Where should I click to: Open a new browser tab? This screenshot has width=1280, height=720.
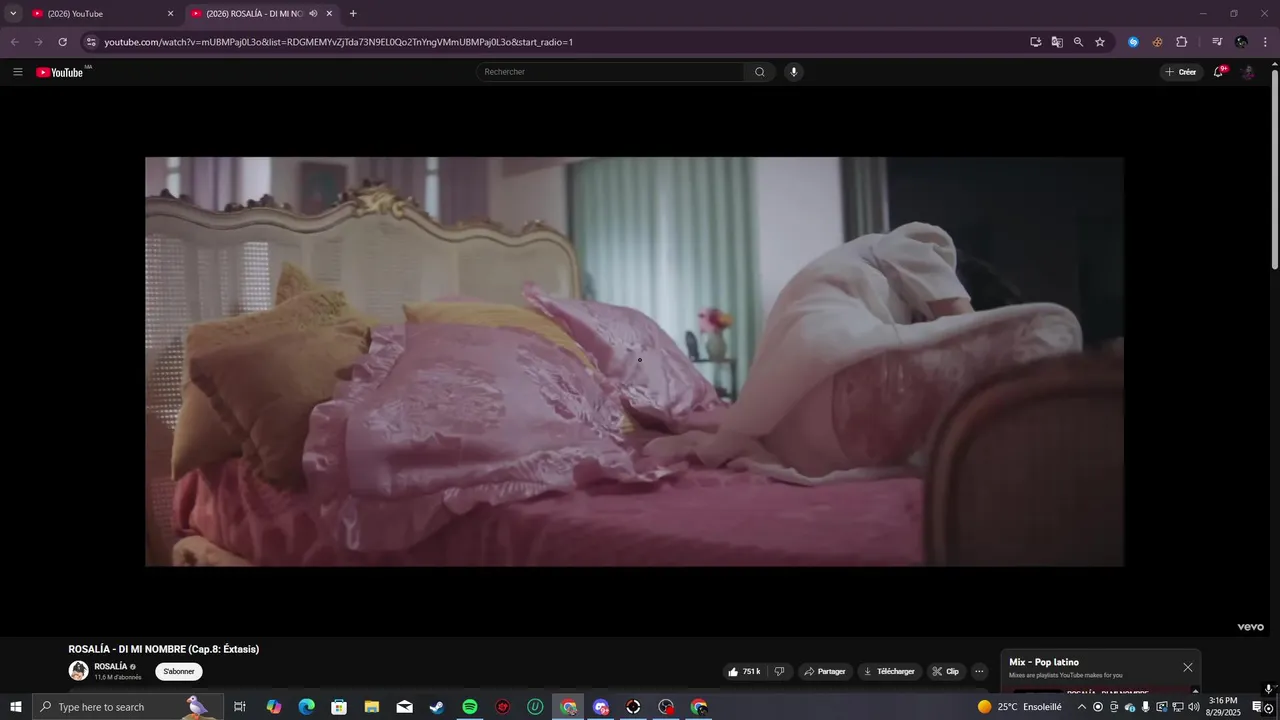(x=353, y=14)
